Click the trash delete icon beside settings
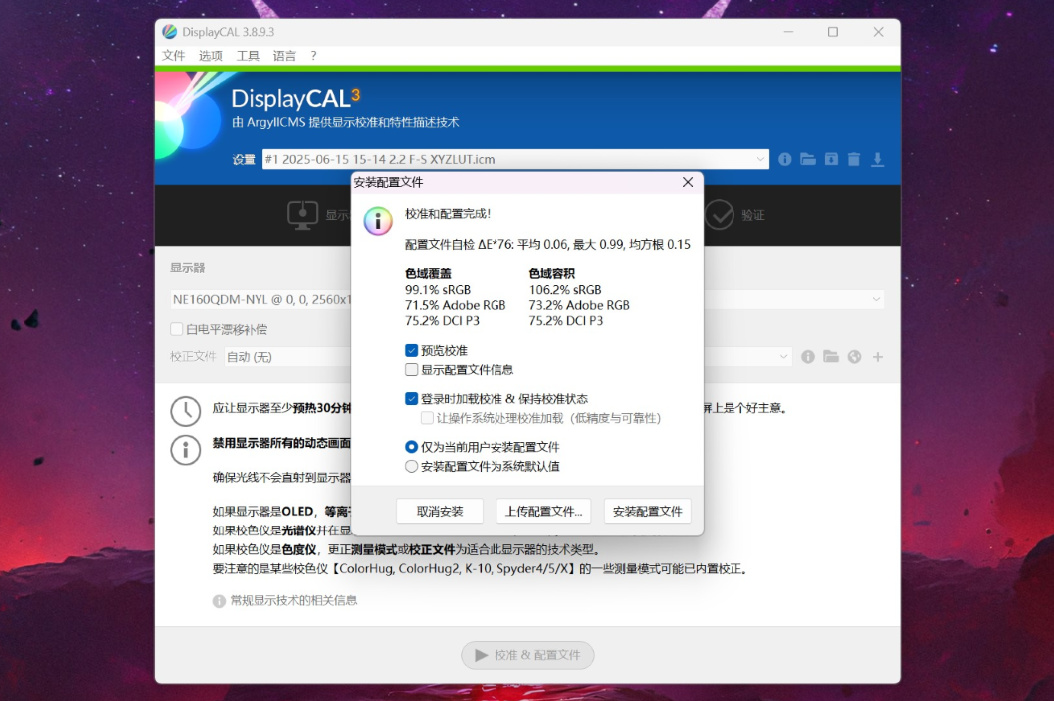Viewport: 1054px width, 701px height. (854, 159)
